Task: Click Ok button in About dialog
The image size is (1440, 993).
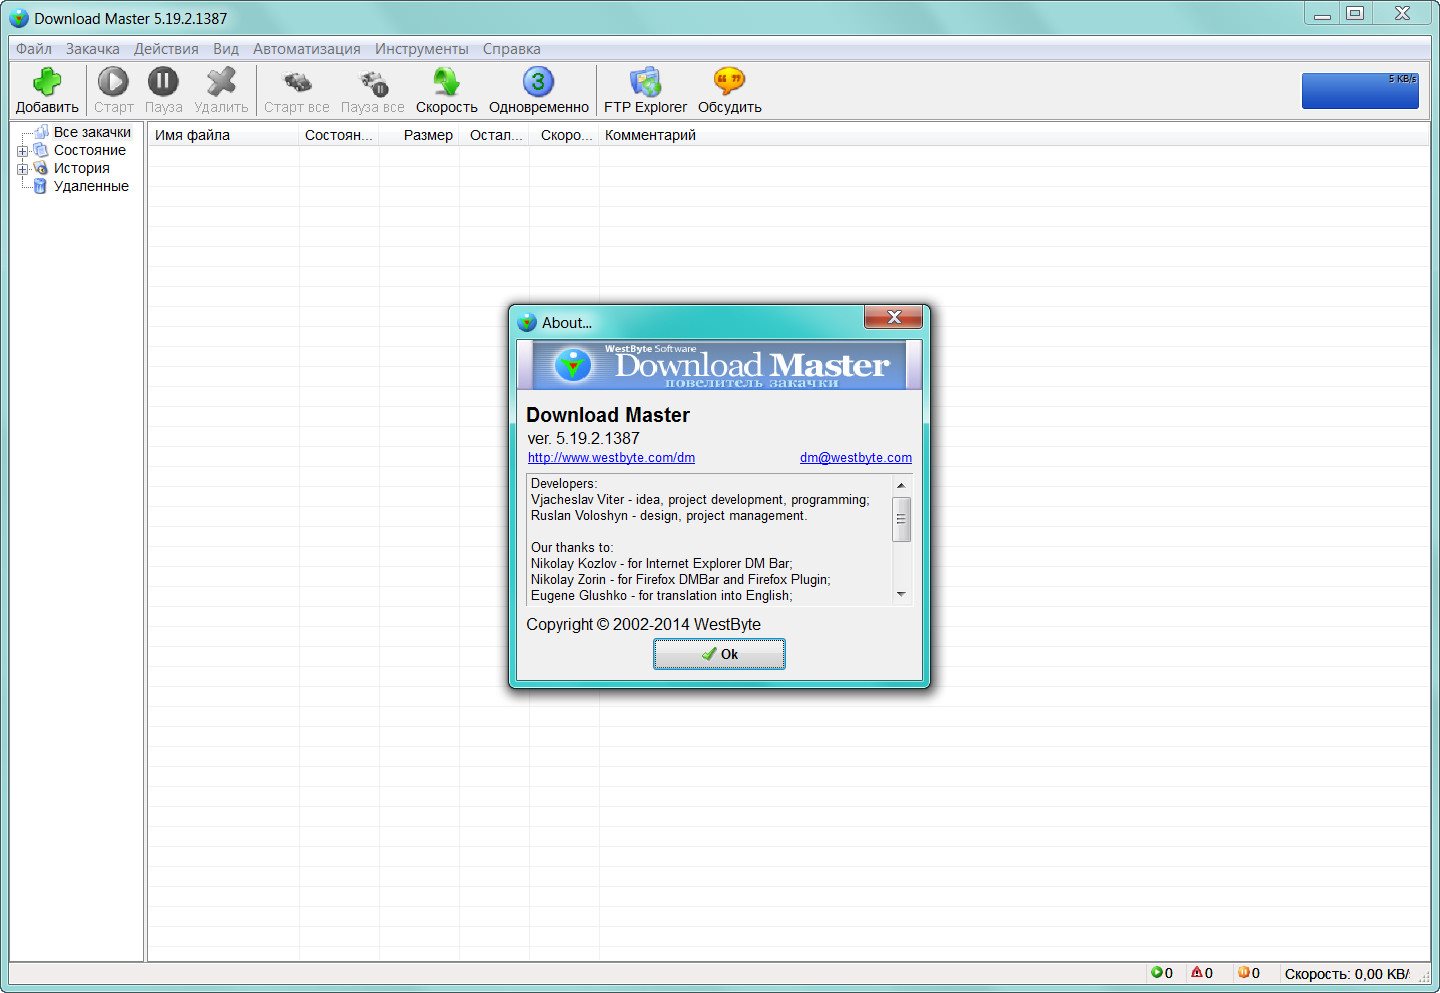Action: [719, 654]
